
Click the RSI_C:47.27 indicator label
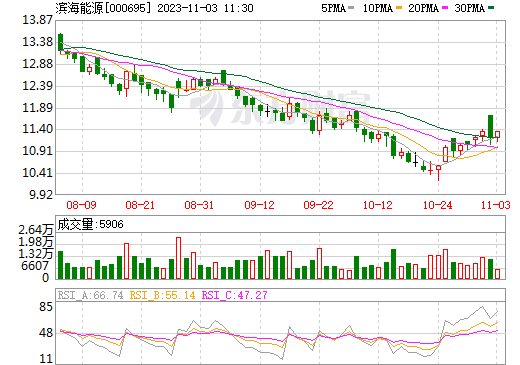[235, 295]
